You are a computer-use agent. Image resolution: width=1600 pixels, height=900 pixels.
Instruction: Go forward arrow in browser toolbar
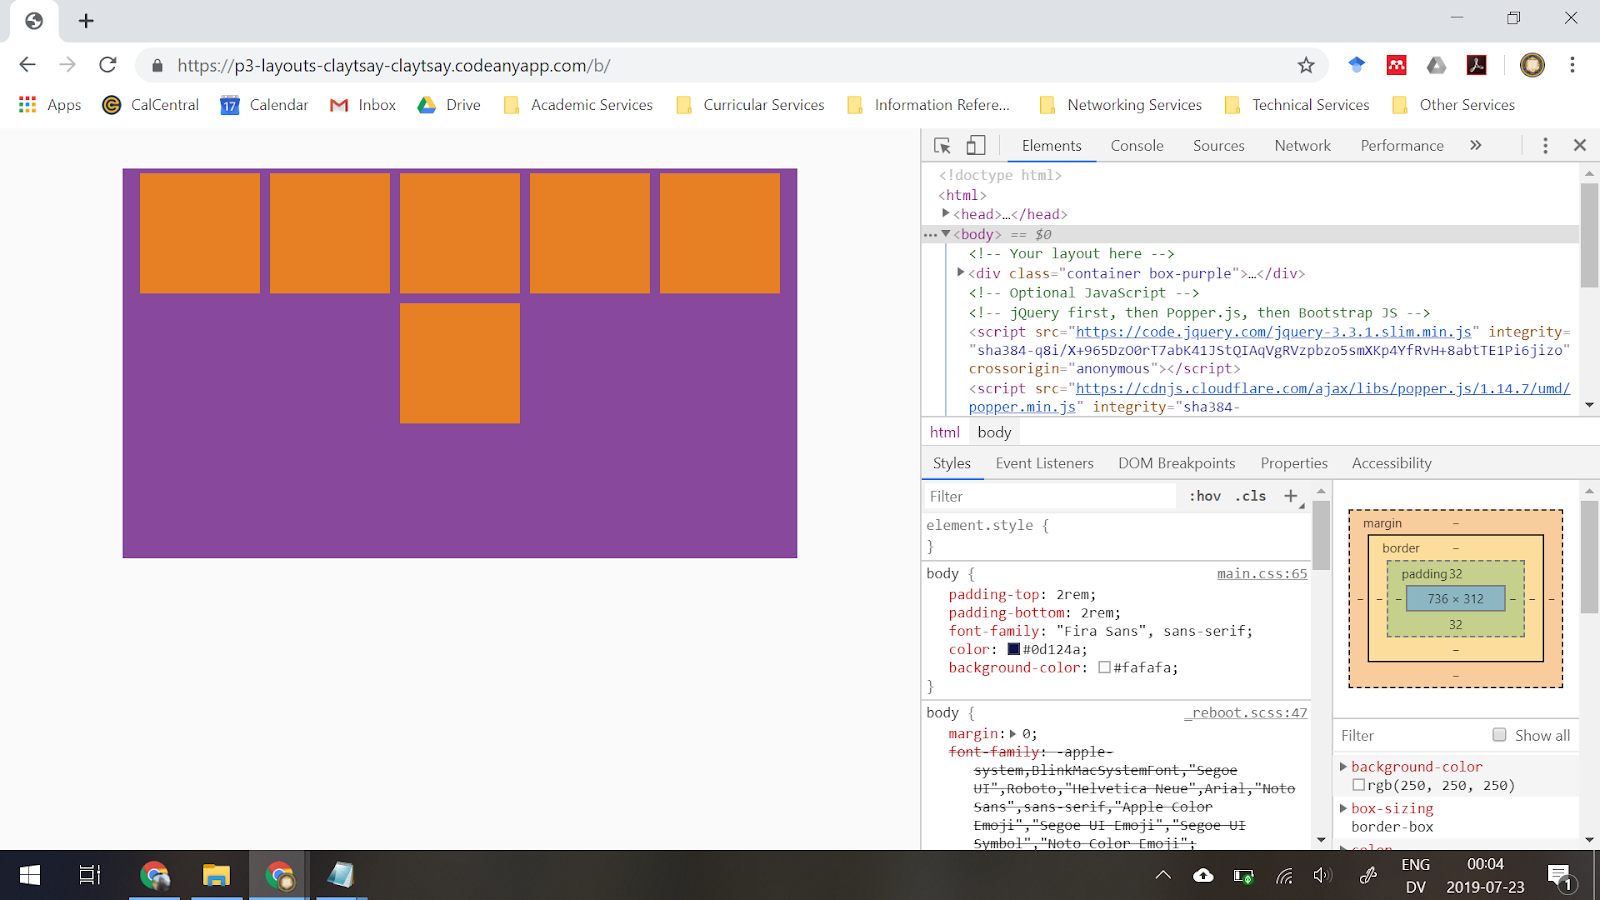67,65
